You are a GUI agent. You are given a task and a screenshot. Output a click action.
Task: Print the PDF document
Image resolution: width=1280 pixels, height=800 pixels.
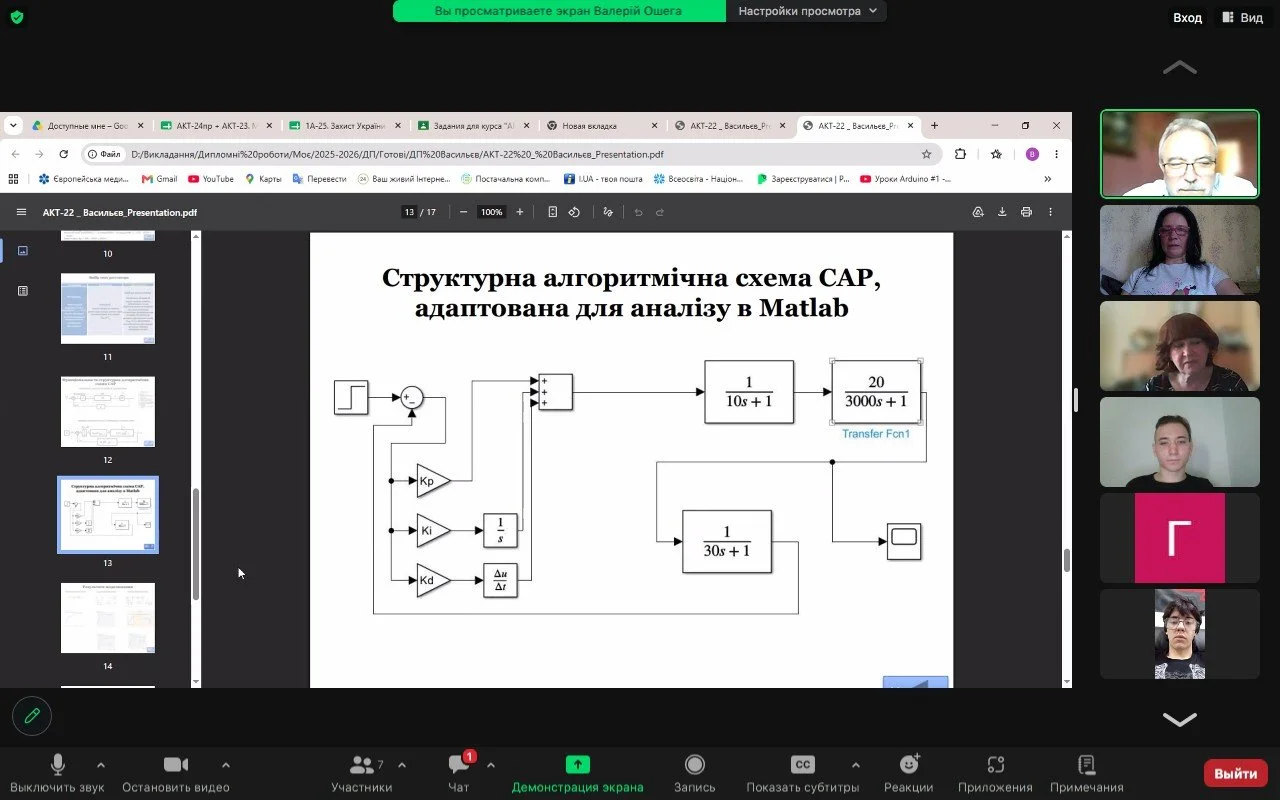point(1026,212)
